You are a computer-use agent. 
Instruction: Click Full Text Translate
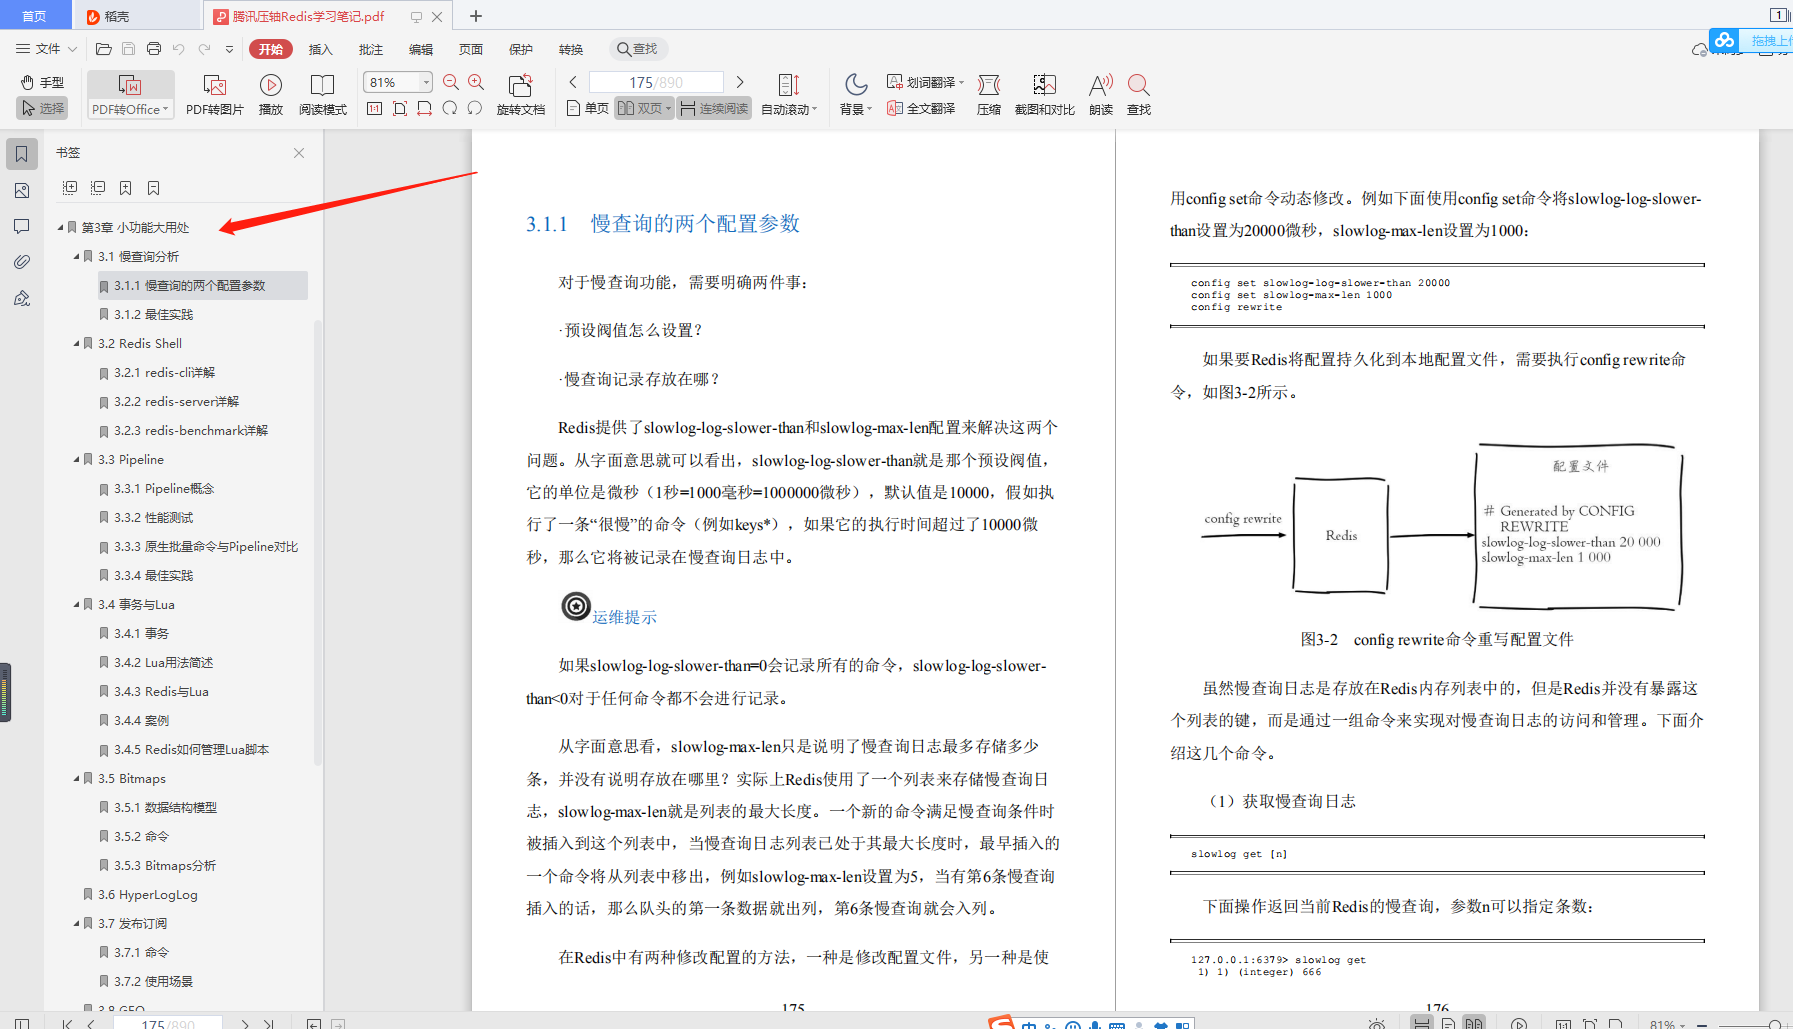click(921, 108)
